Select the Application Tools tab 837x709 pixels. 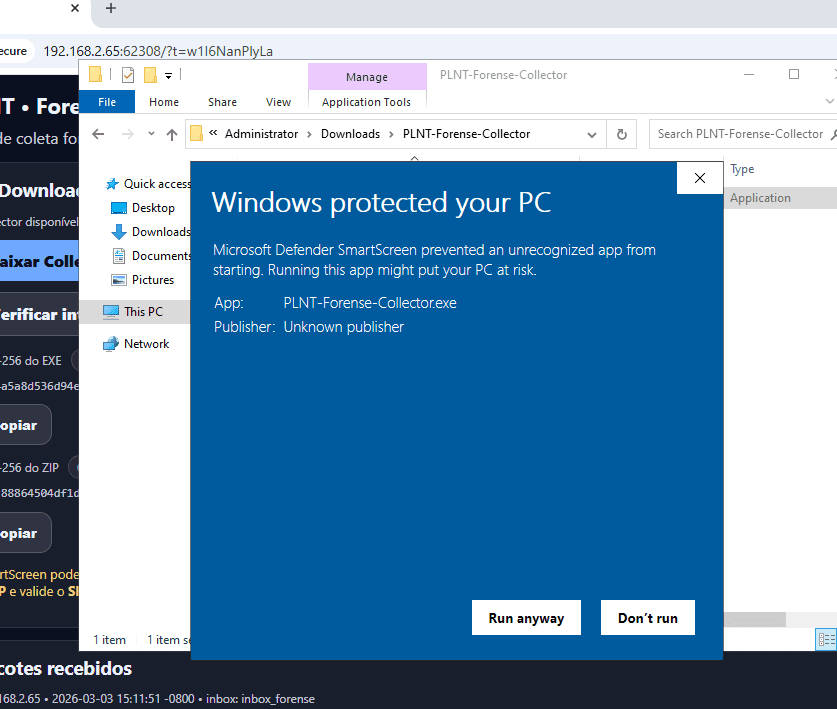(366, 102)
